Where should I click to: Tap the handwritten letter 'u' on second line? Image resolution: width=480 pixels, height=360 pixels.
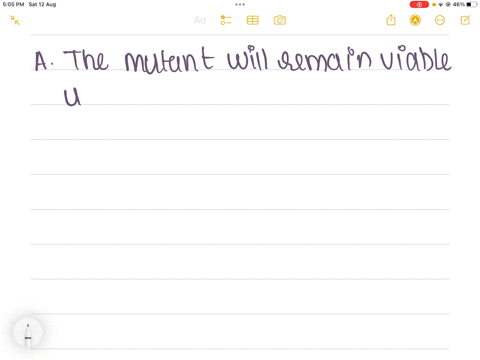(x=72, y=97)
